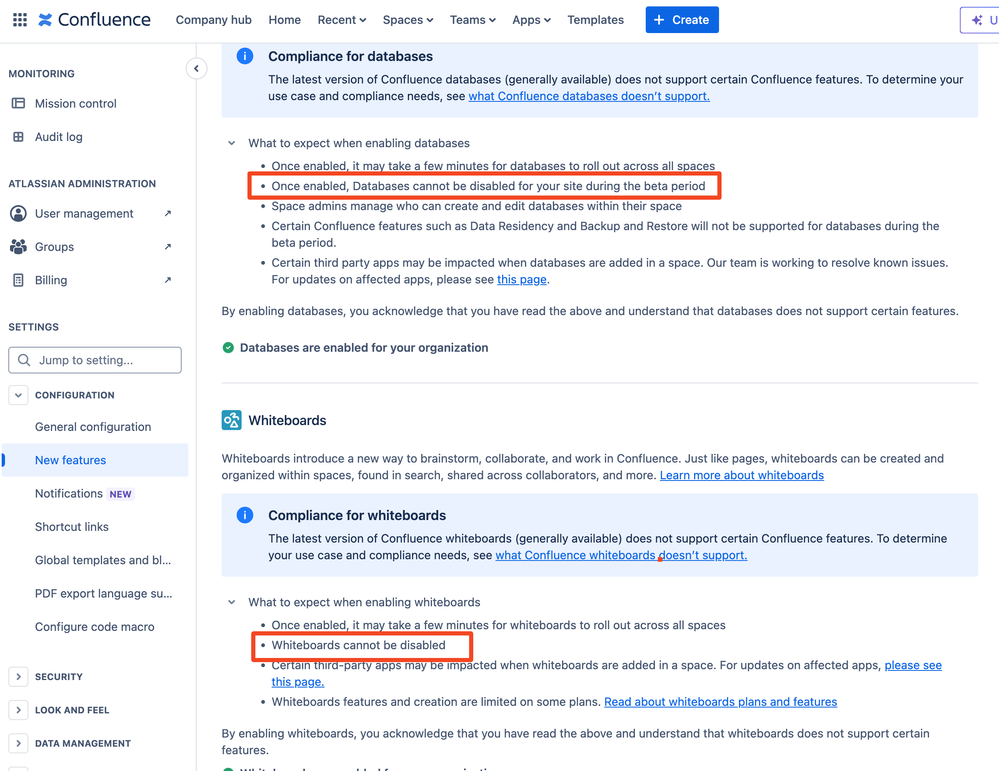Click the 'Compliance for databases' heading
This screenshot has width=999, height=771.
pyautogui.click(x=350, y=56)
